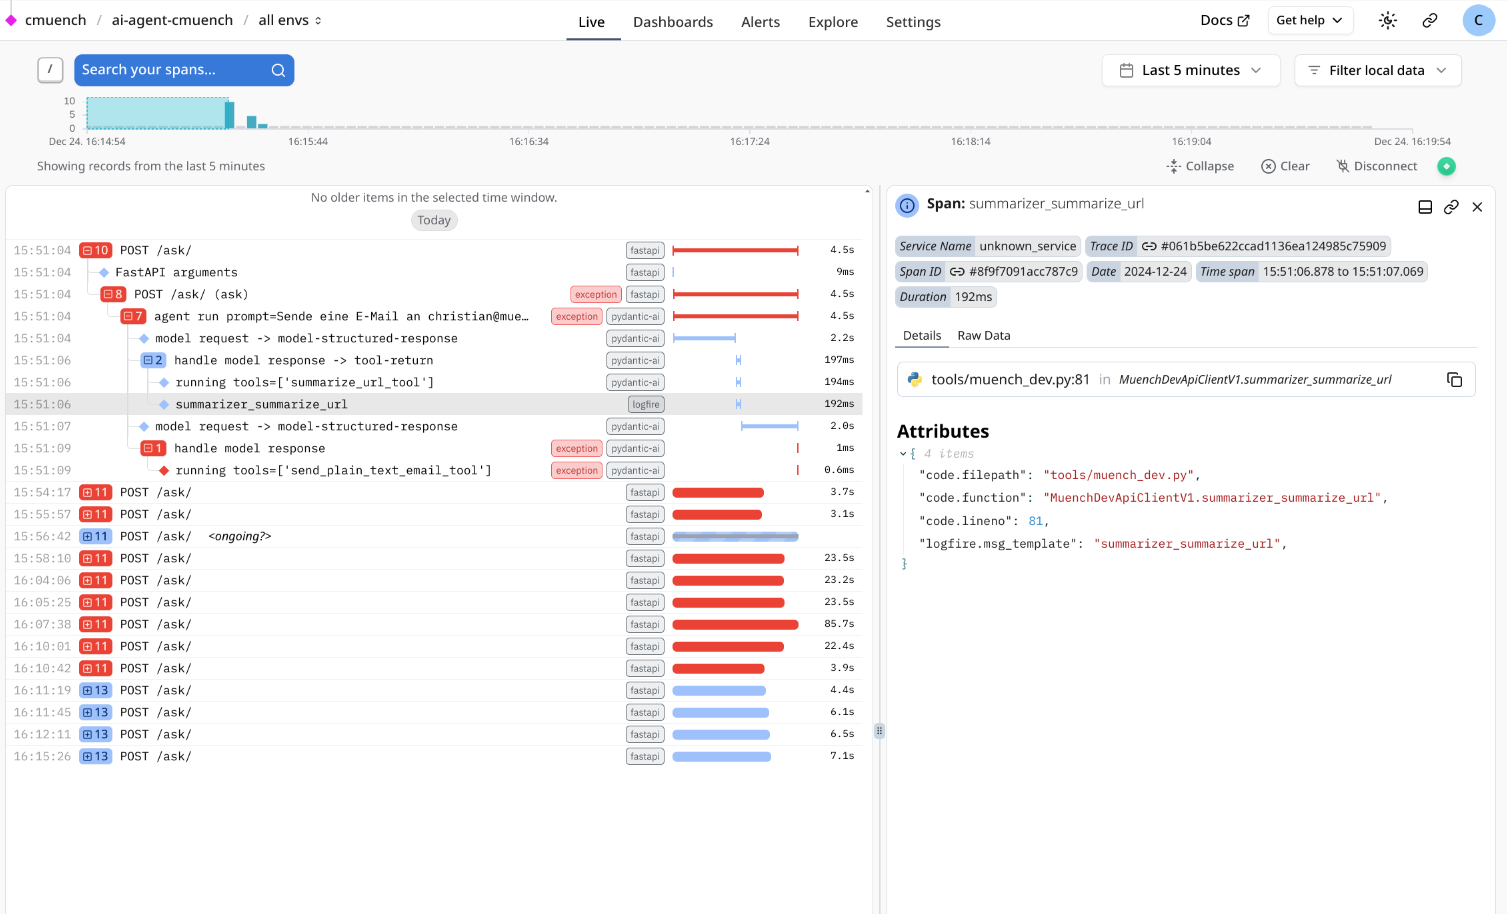Screen dimensions: 1507x914
Task: Click the slash shortcut search icon
Action: pyautogui.click(x=50, y=69)
